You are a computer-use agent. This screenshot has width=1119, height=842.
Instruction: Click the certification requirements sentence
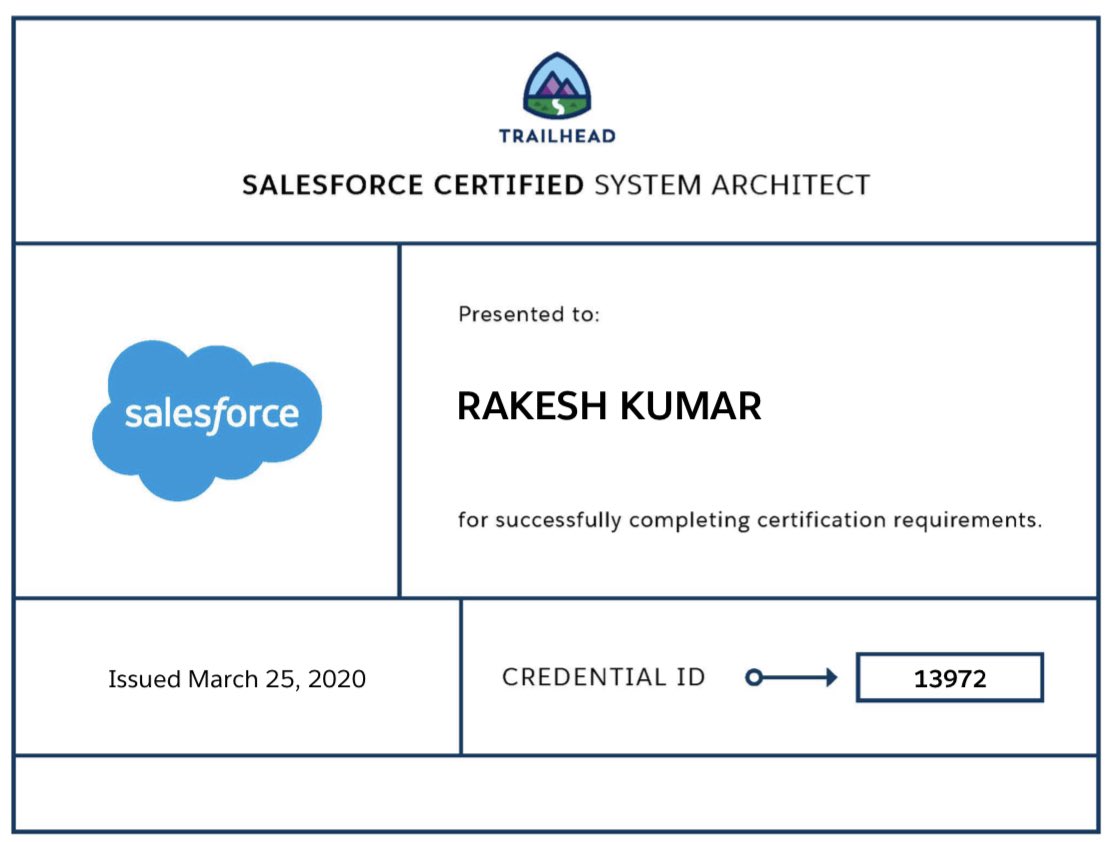pyautogui.click(x=749, y=520)
